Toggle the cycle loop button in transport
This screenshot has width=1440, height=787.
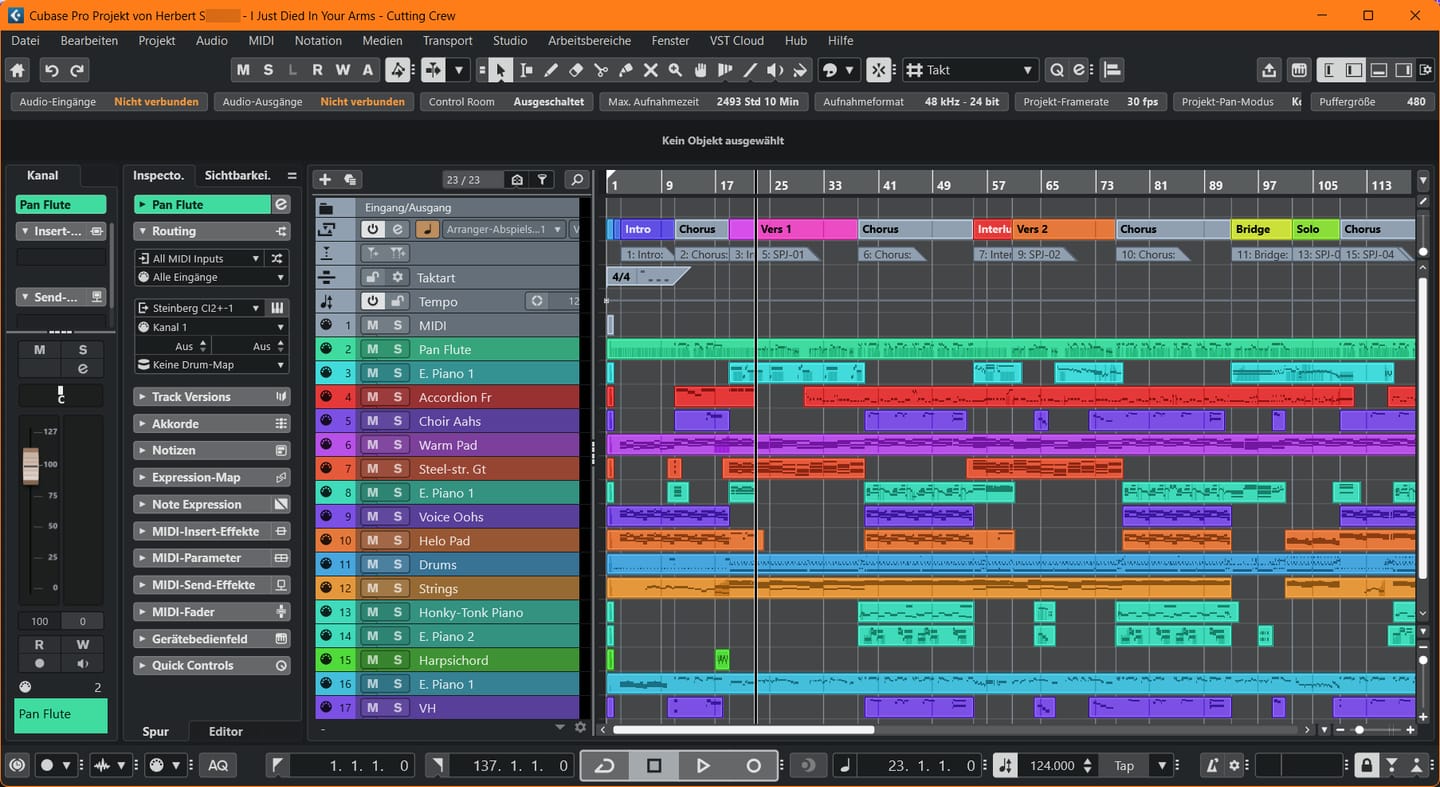(605, 766)
